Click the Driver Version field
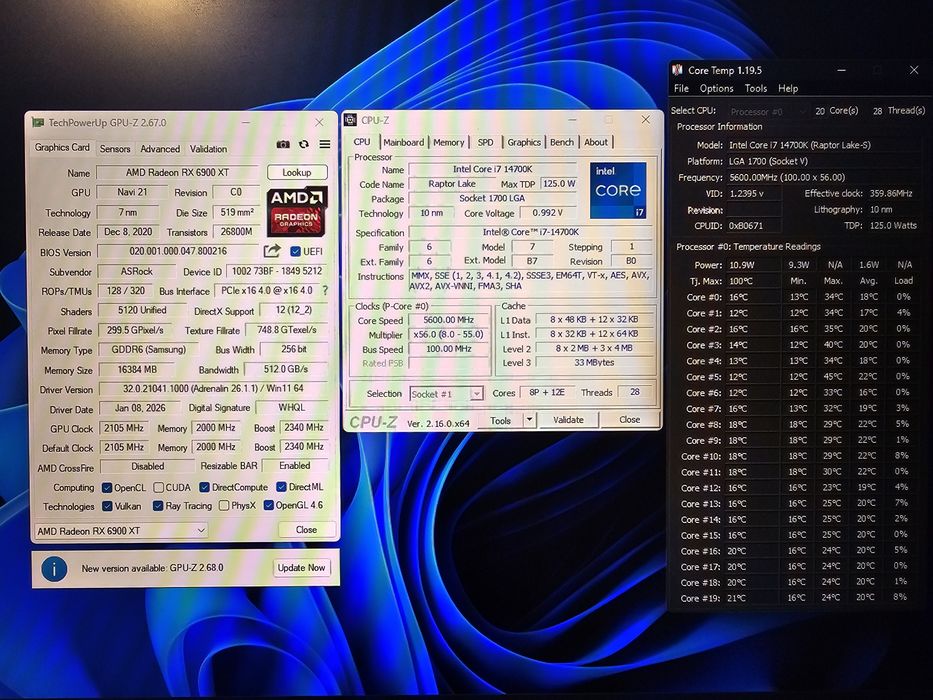This screenshot has height=700, width=933. (213, 389)
